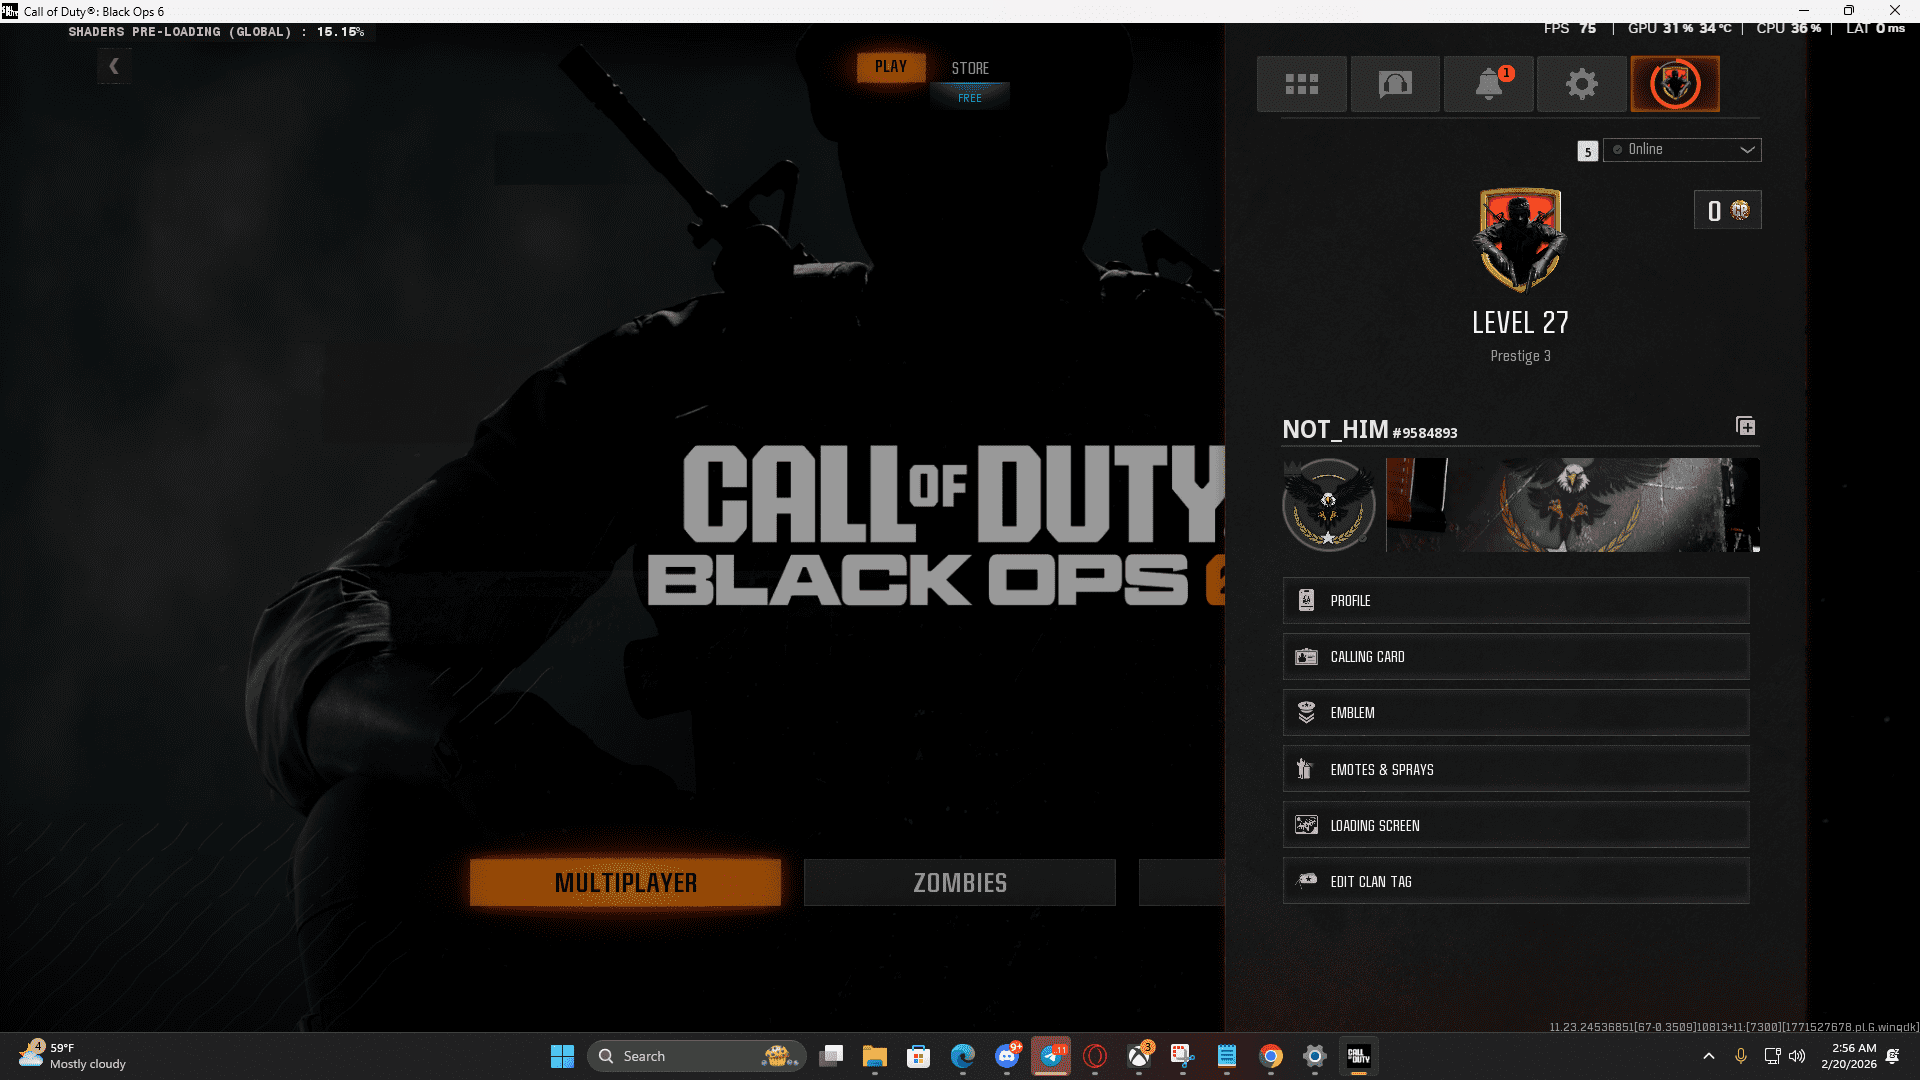This screenshot has width=1920, height=1080.
Task: Open the headset social channels icon
Action: [1395, 84]
